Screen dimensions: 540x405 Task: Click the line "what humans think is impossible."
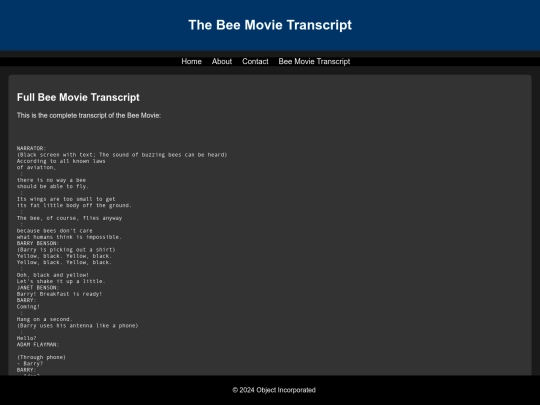(69, 237)
